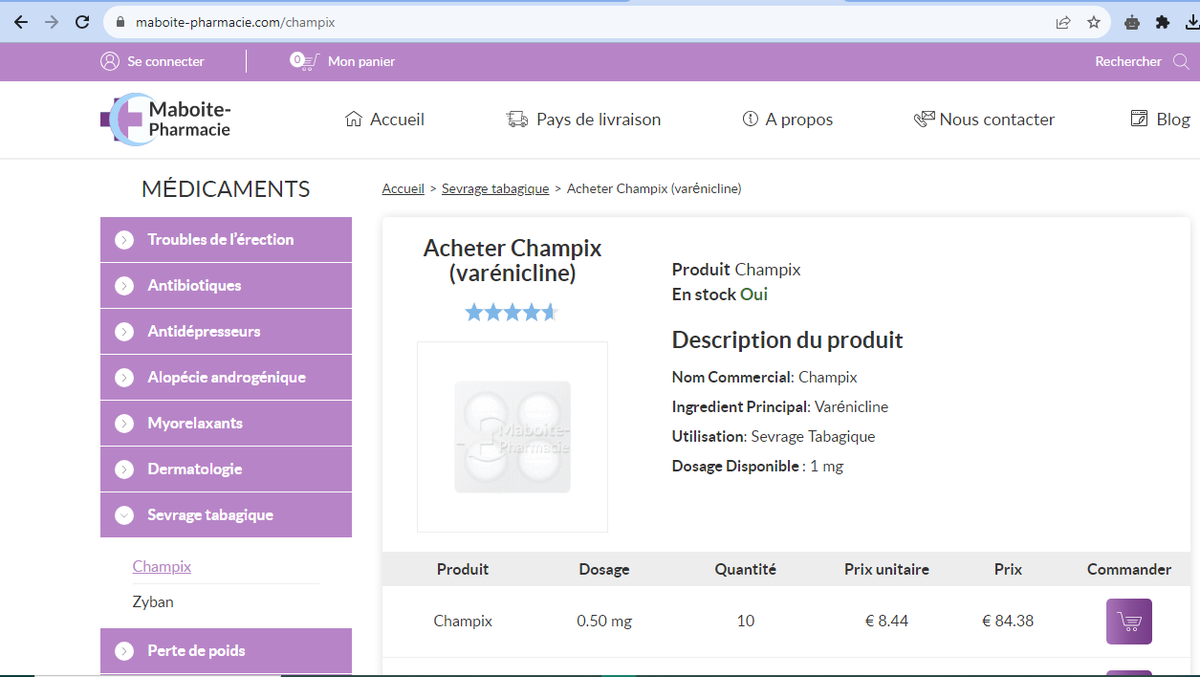Open the Nous contacter menu item
Screen dimensions: 1200x677
(x=984, y=119)
